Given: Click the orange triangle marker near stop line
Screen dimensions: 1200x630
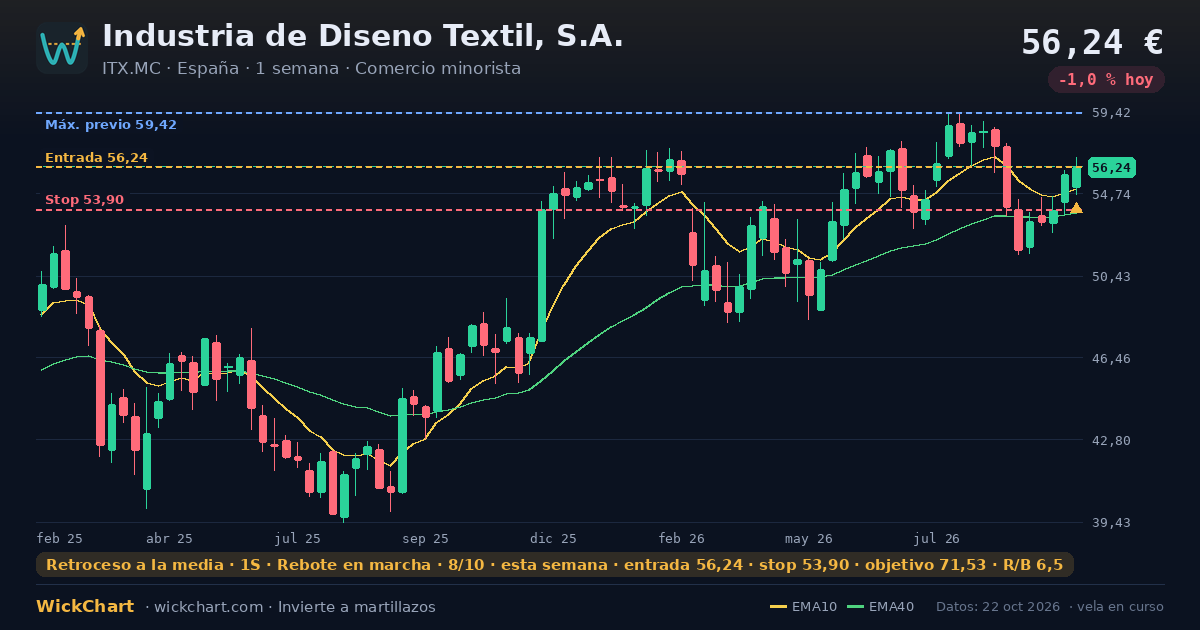Looking at the screenshot, I should click(x=1076, y=208).
